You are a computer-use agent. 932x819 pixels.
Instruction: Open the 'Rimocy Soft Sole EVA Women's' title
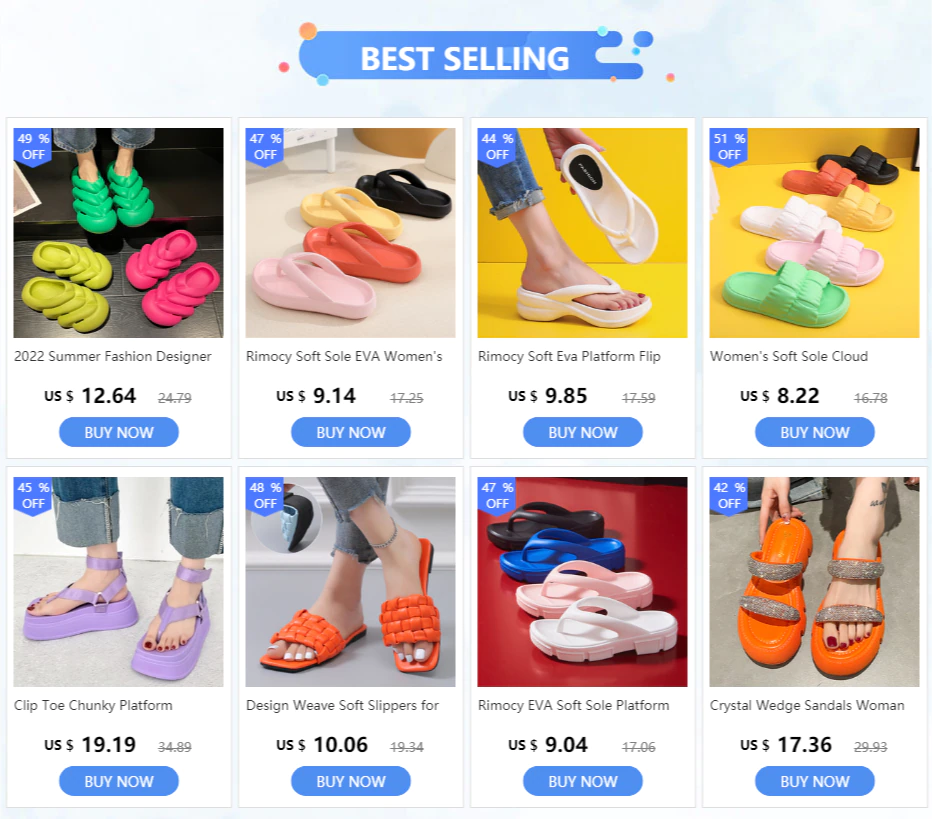click(344, 356)
